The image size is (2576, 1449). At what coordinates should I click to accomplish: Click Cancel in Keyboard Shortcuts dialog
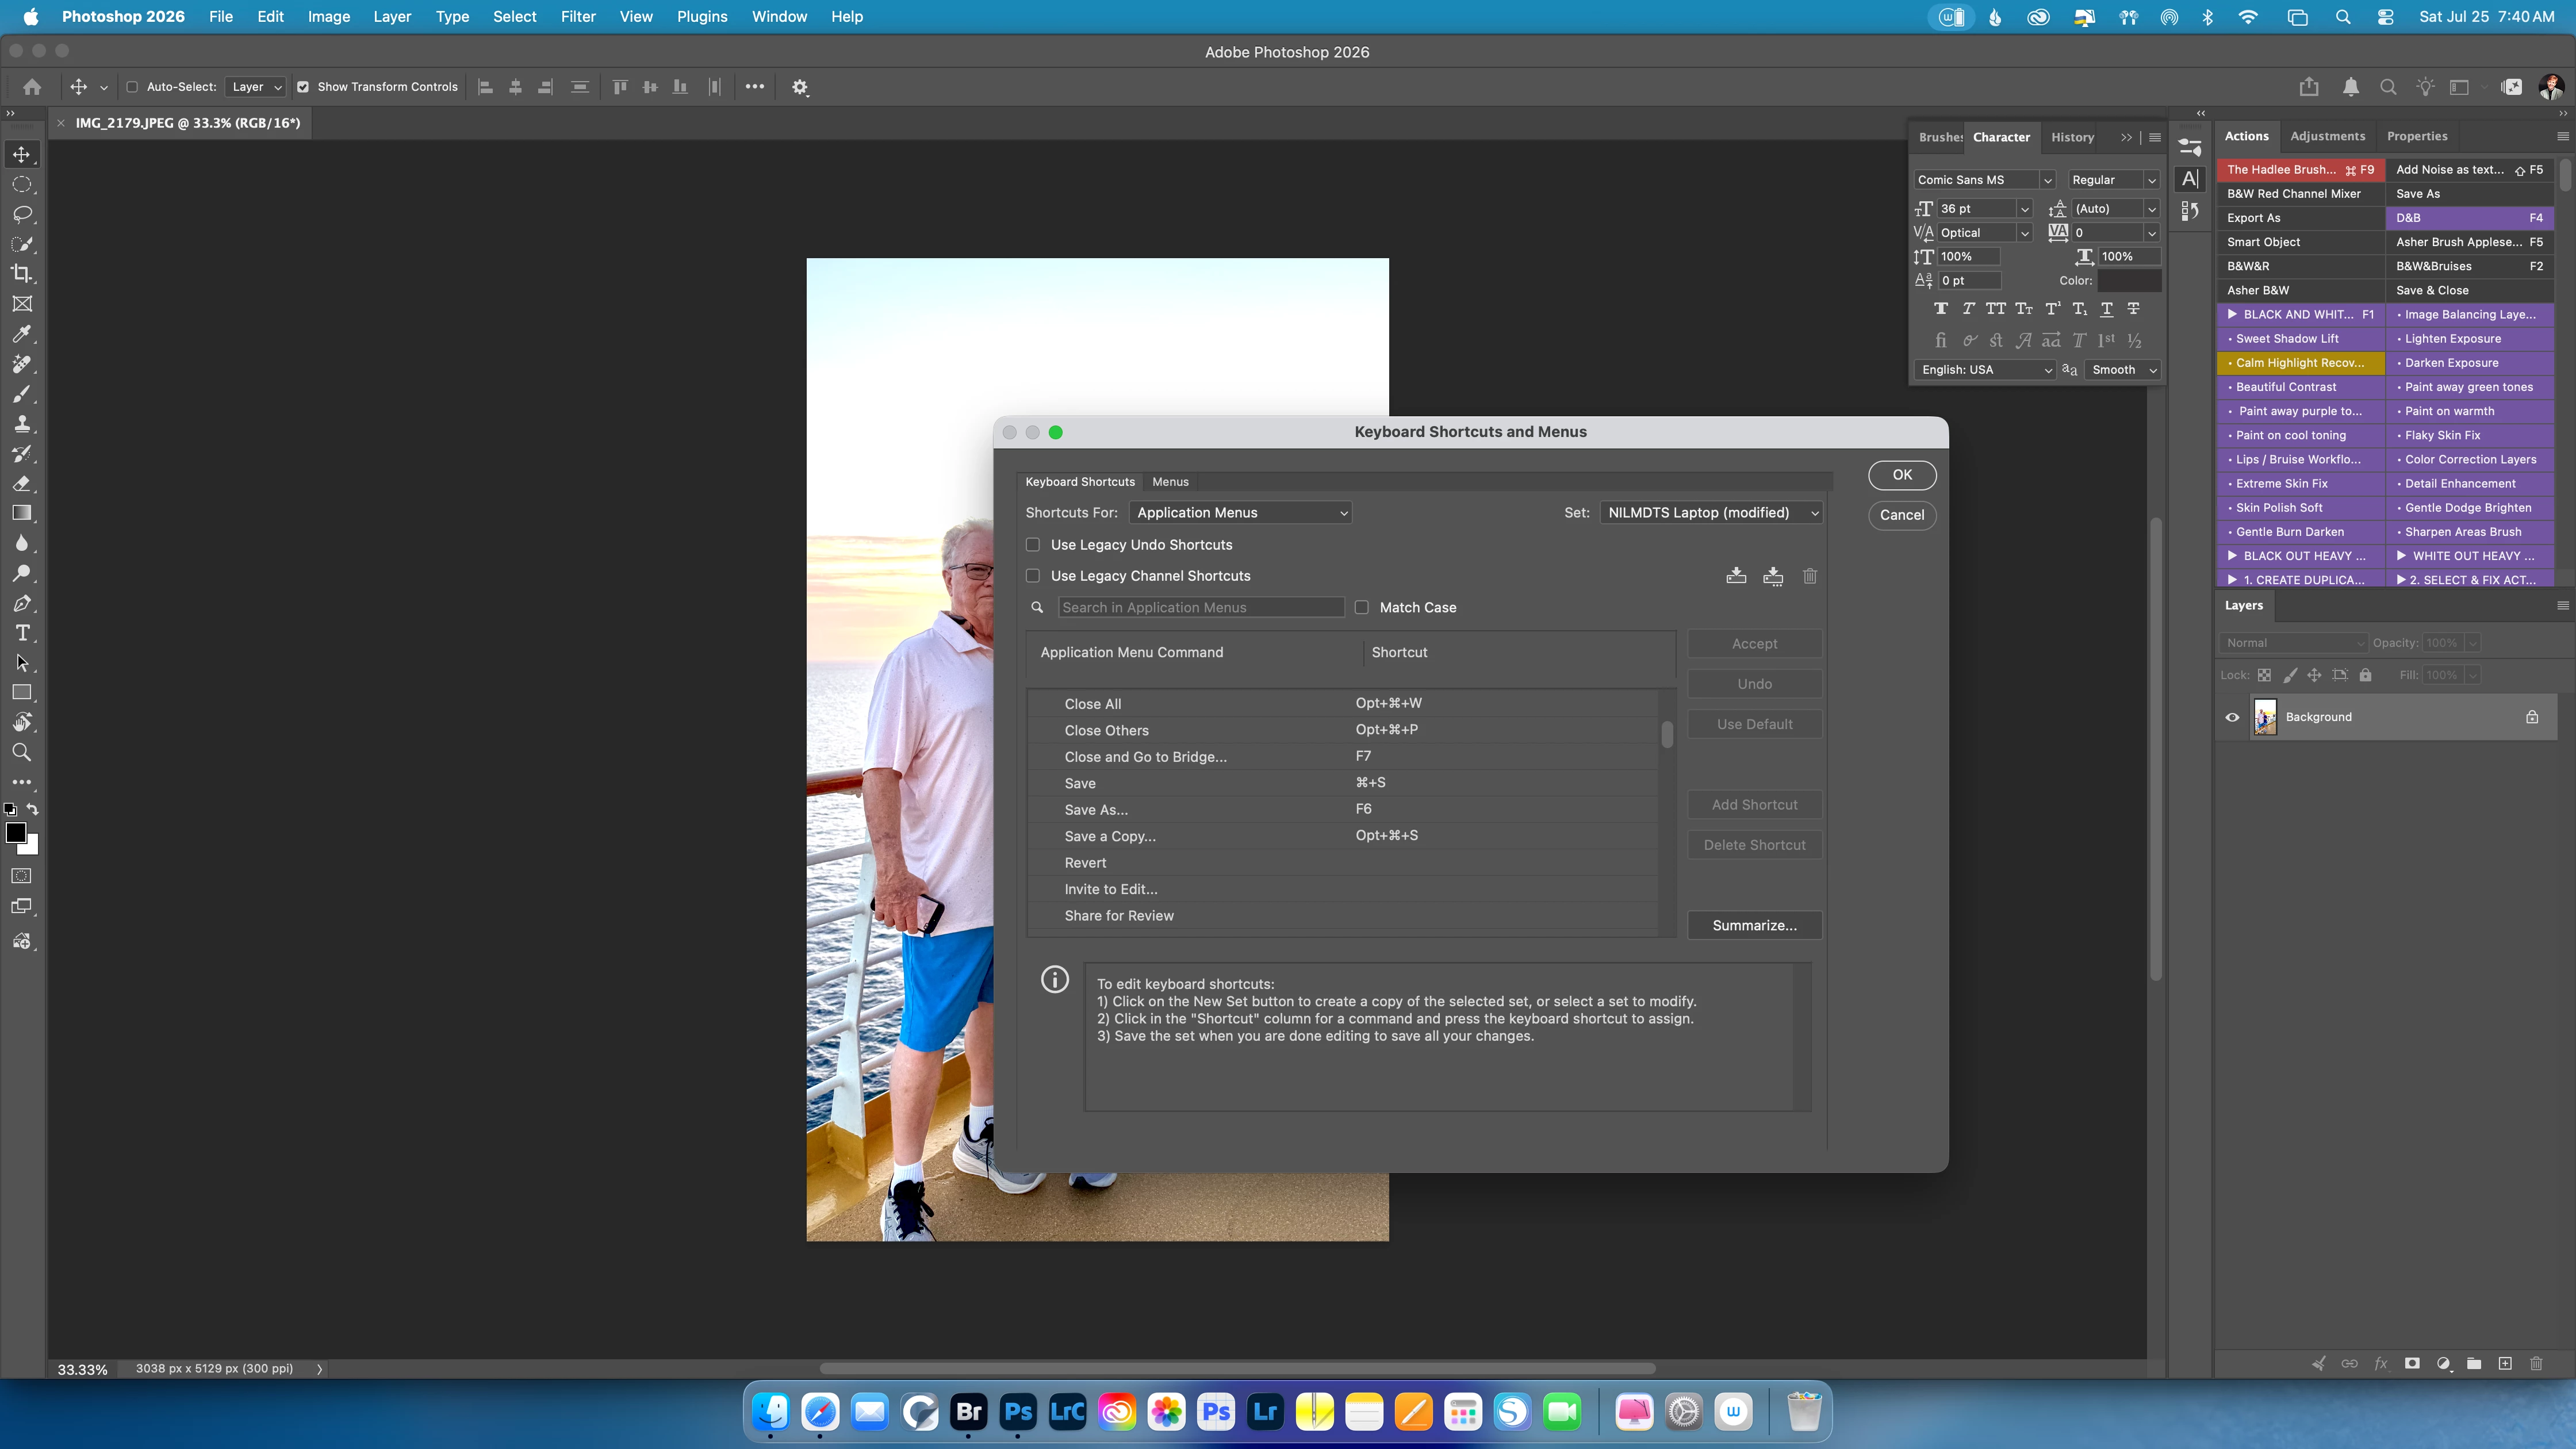[x=1902, y=515]
